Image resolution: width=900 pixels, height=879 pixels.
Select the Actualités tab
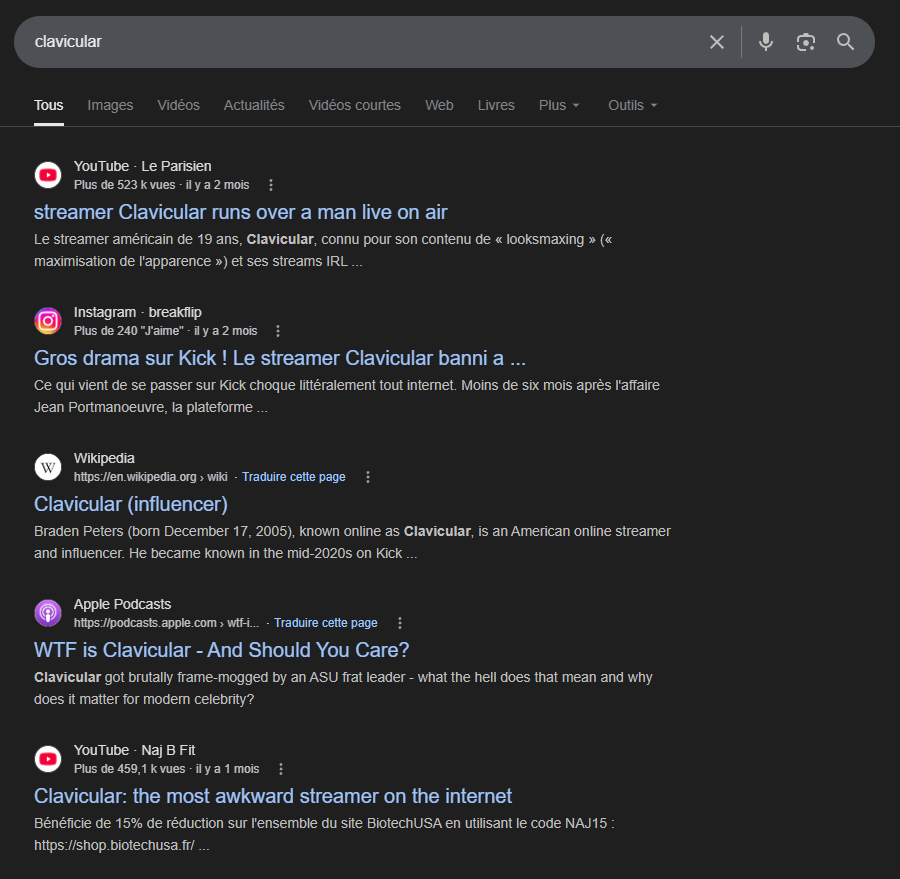tap(254, 105)
